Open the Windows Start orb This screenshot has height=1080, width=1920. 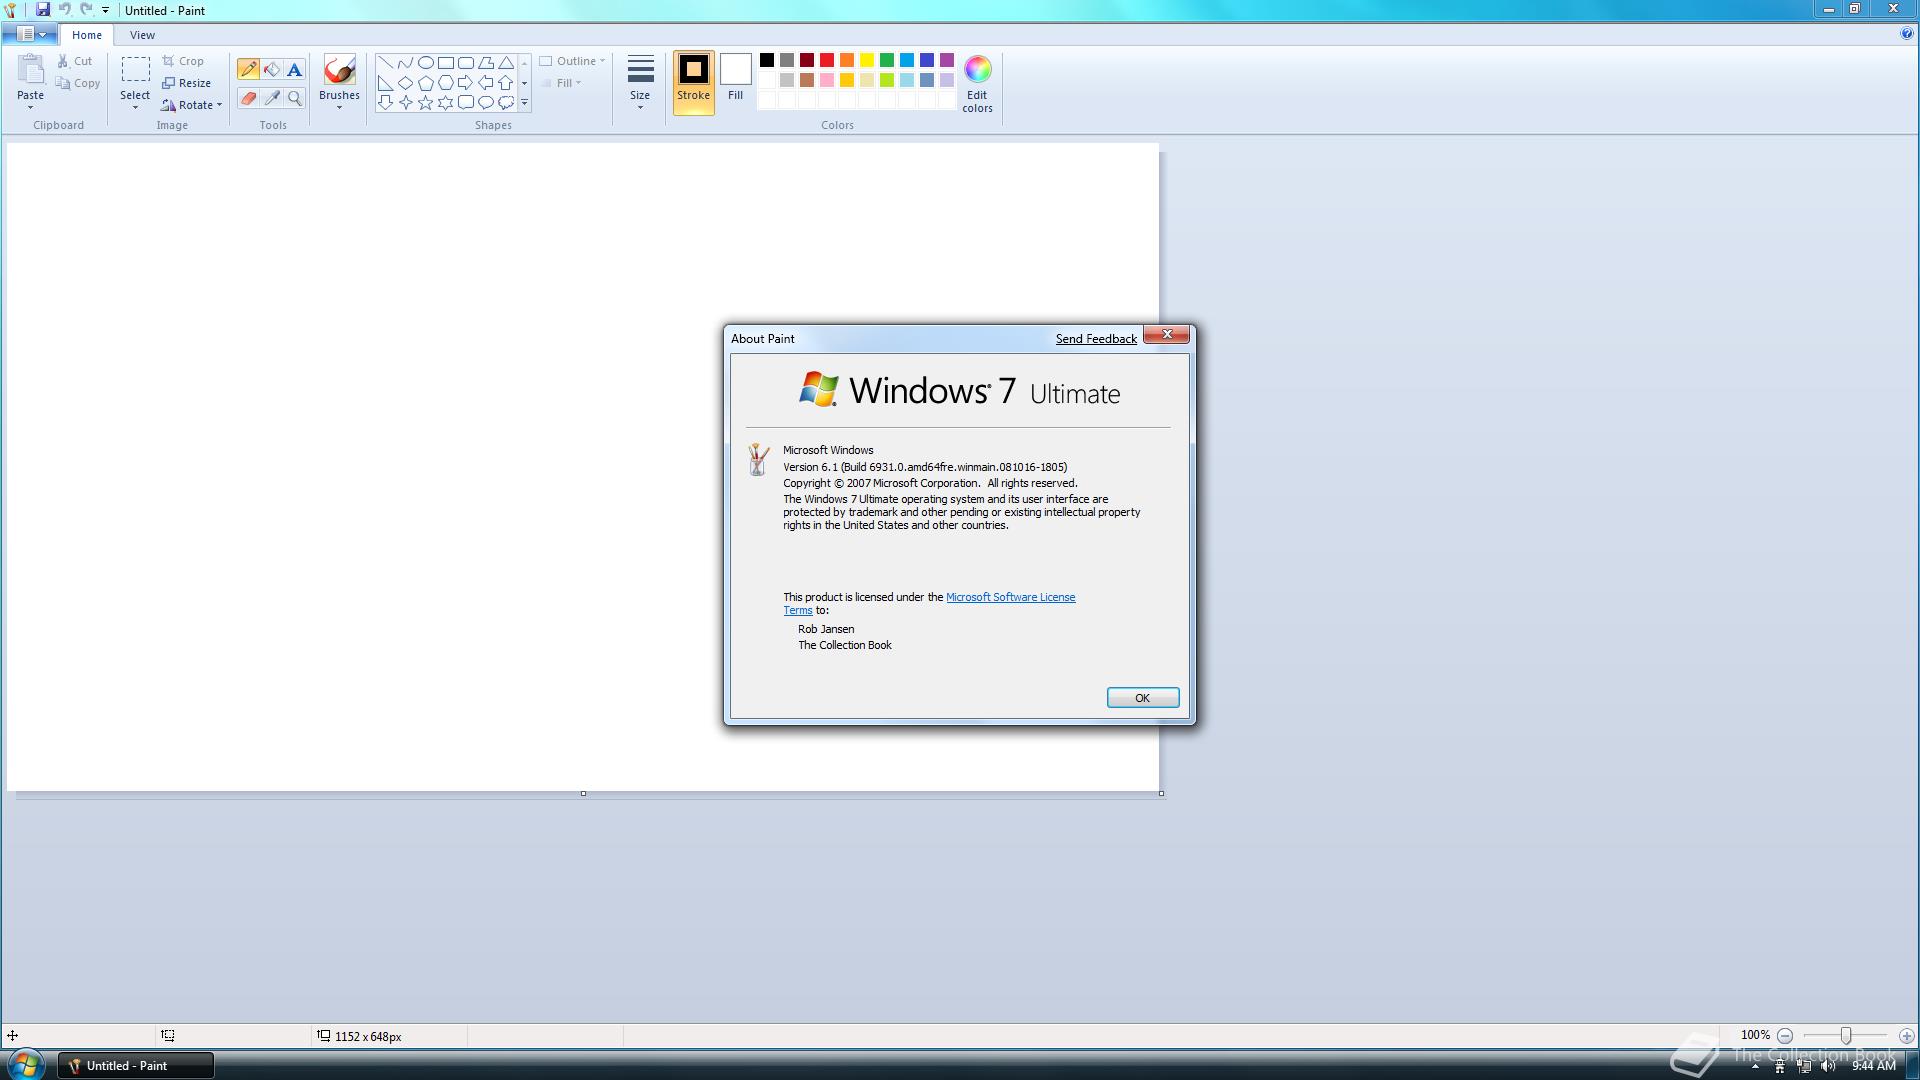(x=25, y=1064)
